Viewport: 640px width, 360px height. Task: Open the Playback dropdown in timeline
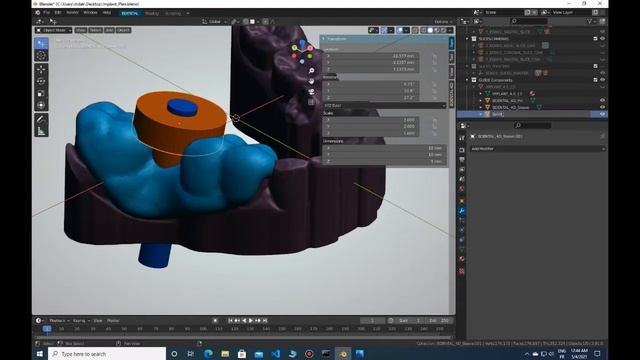pos(59,321)
